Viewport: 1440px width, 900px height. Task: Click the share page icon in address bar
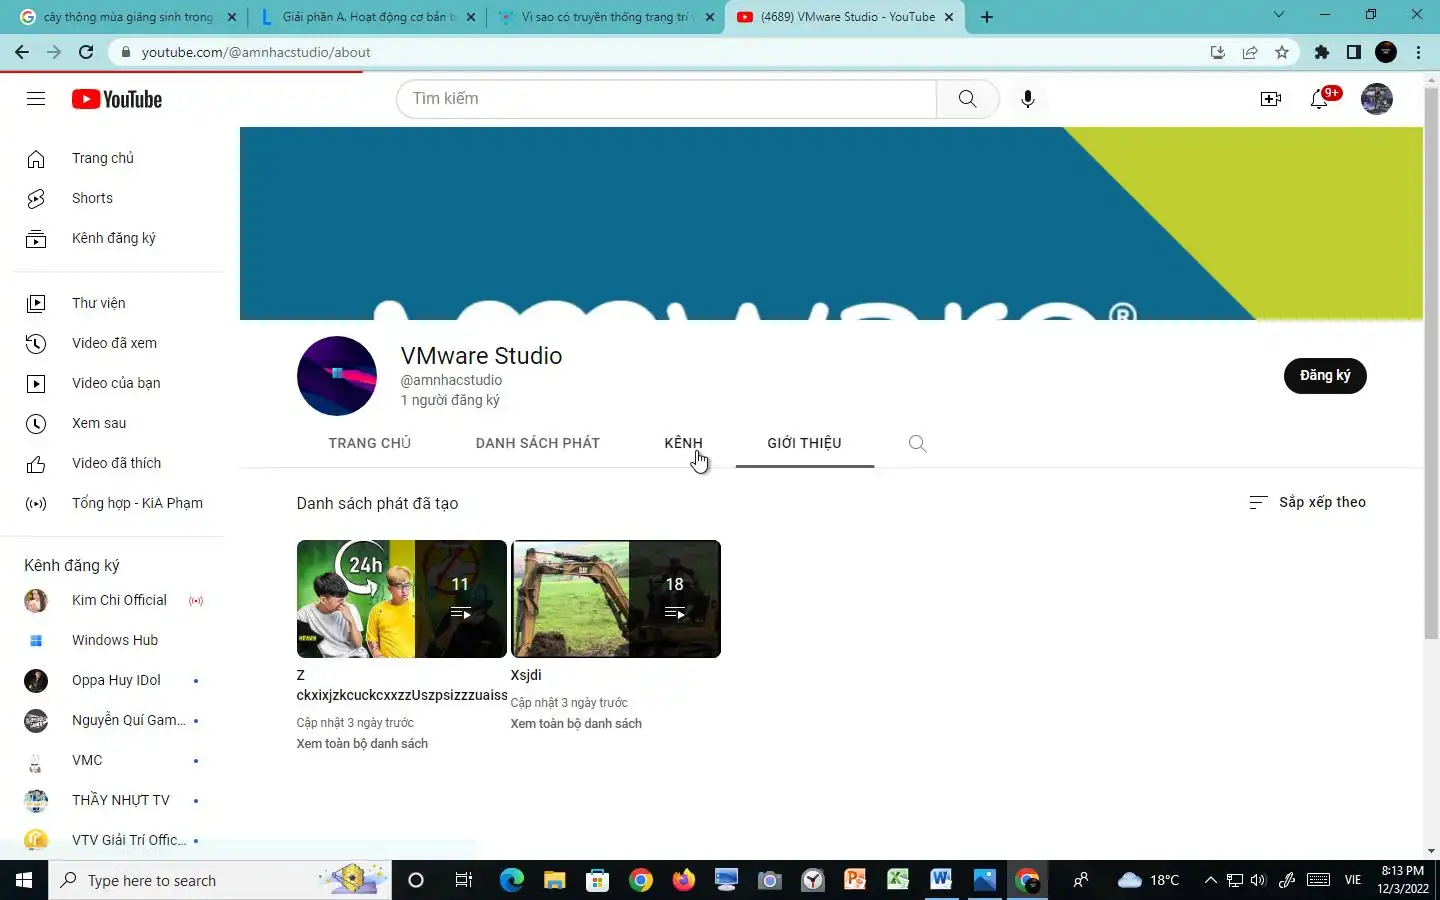click(x=1250, y=52)
